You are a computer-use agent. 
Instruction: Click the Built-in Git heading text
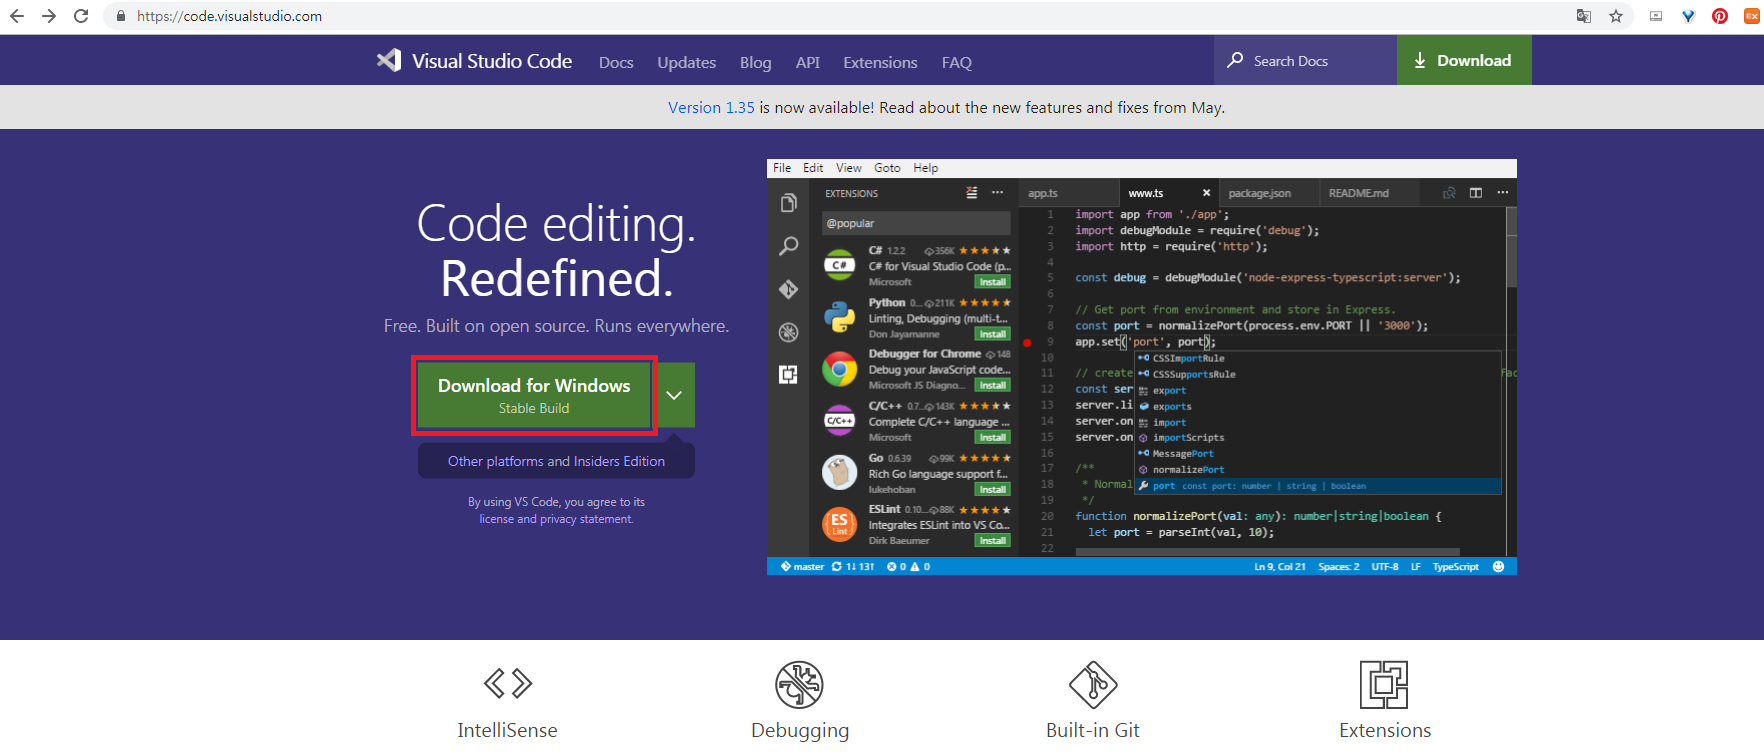point(1093,730)
